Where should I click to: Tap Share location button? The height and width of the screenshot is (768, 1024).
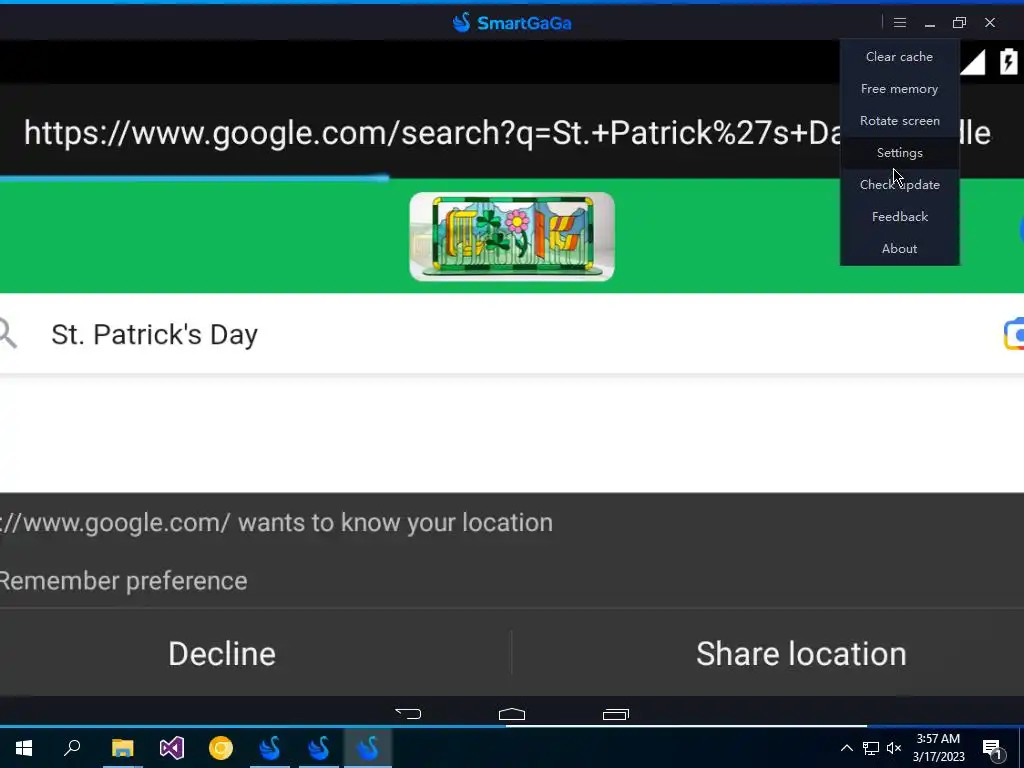point(801,654)
